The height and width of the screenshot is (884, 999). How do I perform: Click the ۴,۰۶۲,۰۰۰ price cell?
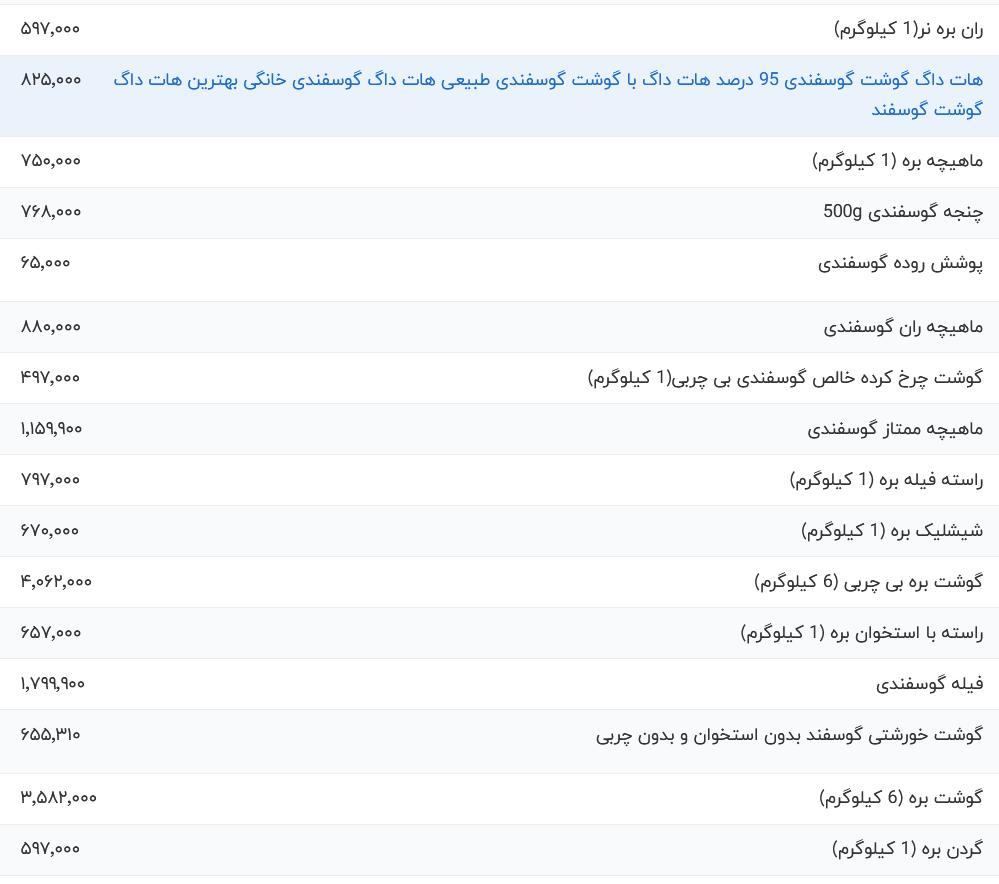point(56,581)
